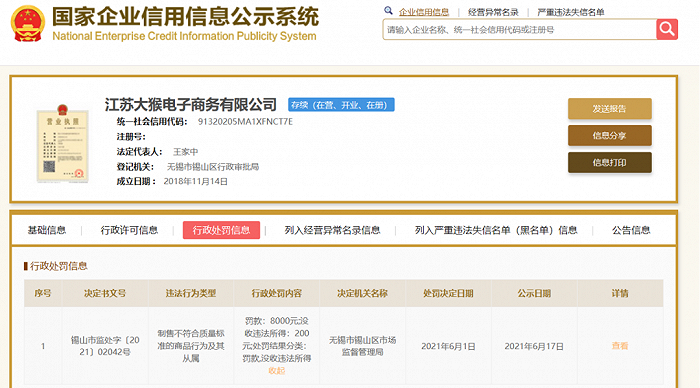The height and width of the screenshot is (388, 700).
Task: Open the 列入经营异常名录信息 tab
Action: point(332,230)
